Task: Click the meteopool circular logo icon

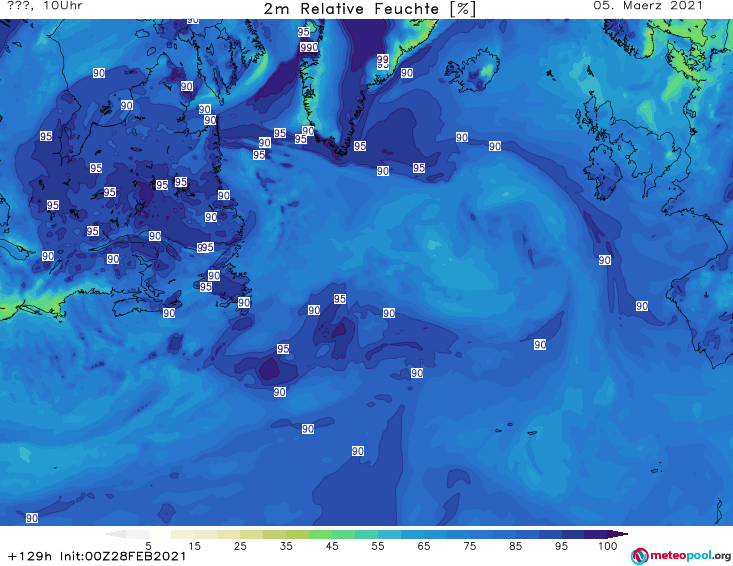Action: pos(639,556)
